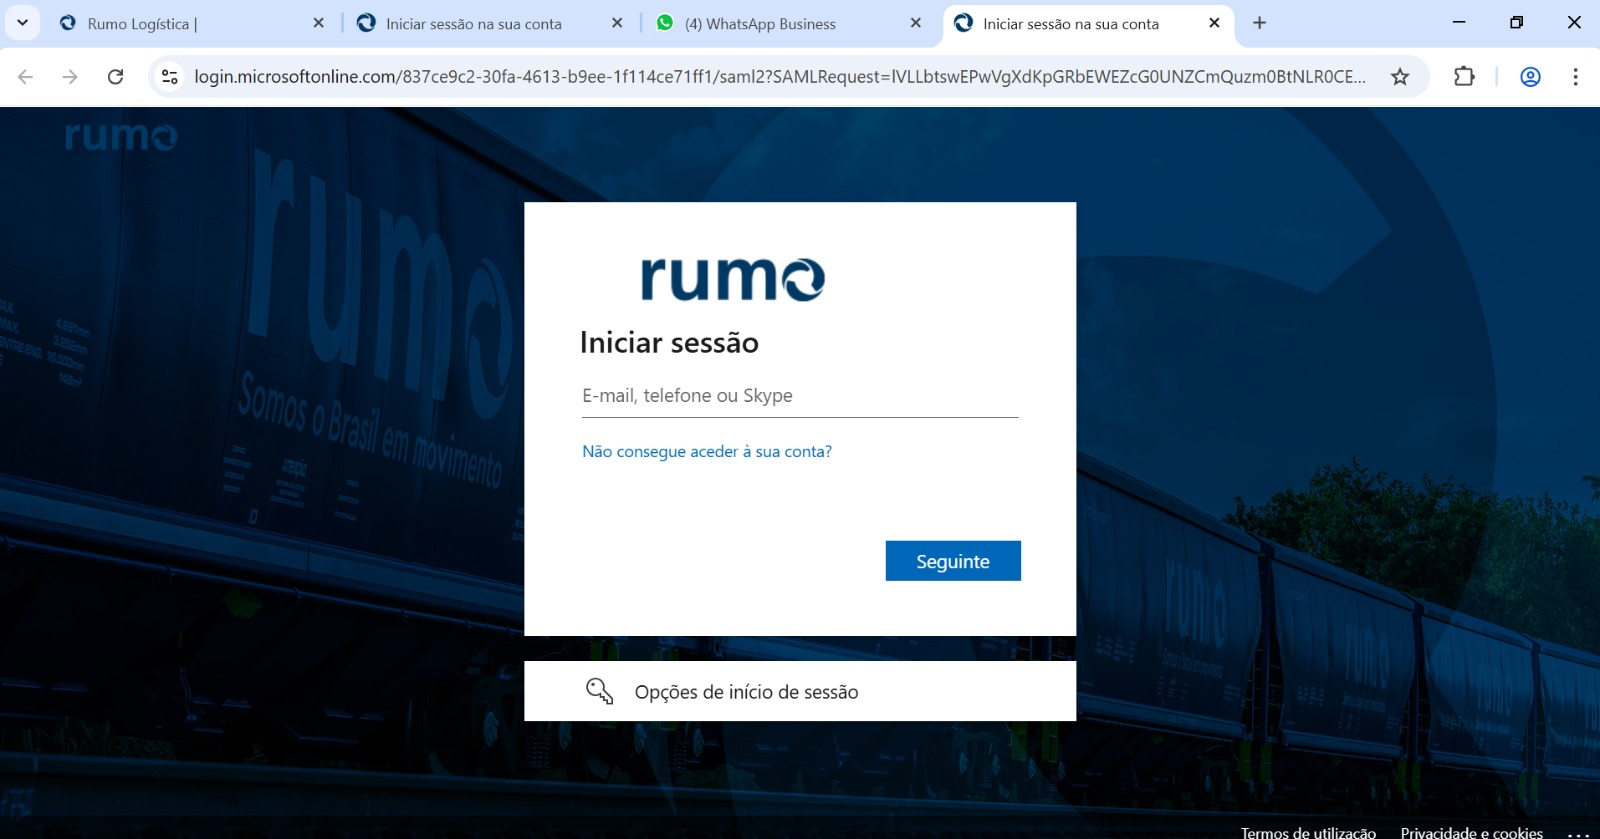Open Opções de início de sessão
1600x839 pixels.
pyautogui.click(x=800, y=691)
